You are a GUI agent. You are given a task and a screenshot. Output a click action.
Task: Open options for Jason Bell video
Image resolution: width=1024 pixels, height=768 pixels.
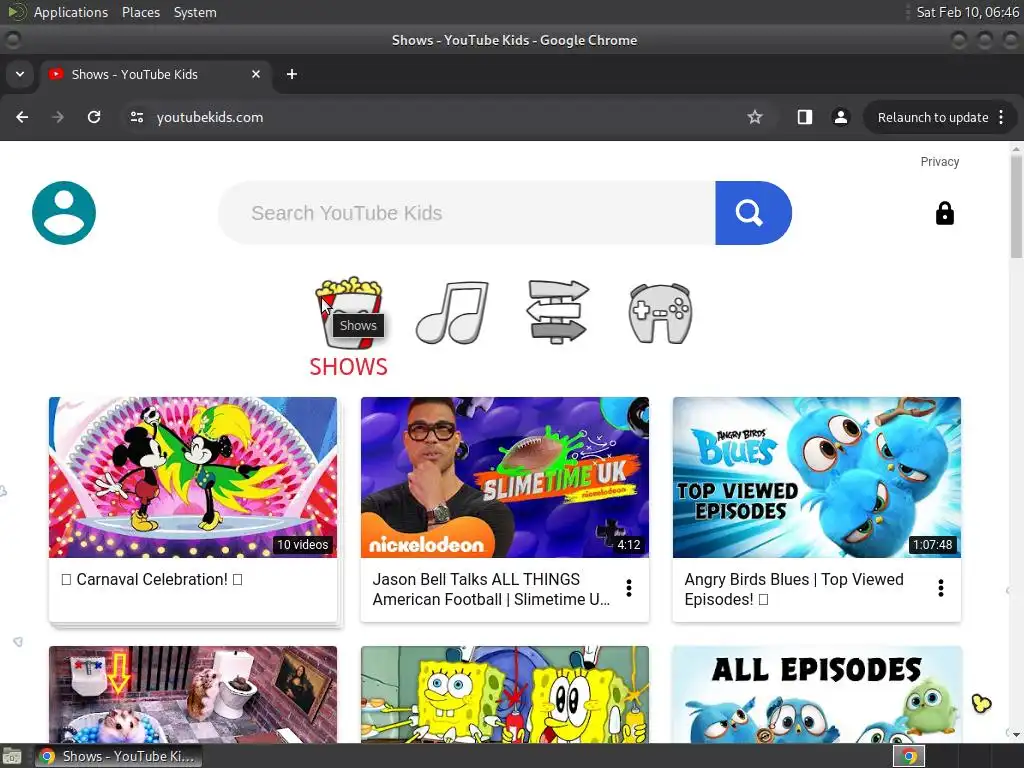[629, 588]
